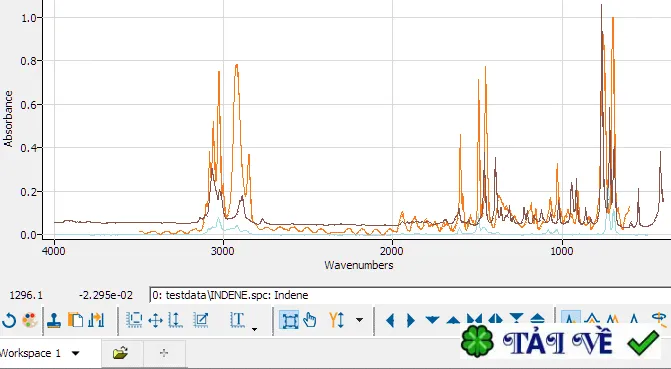This screenshot has width=671, height=369.
Task: Click the blue left arrow to shift view
Action: point(390,320)
